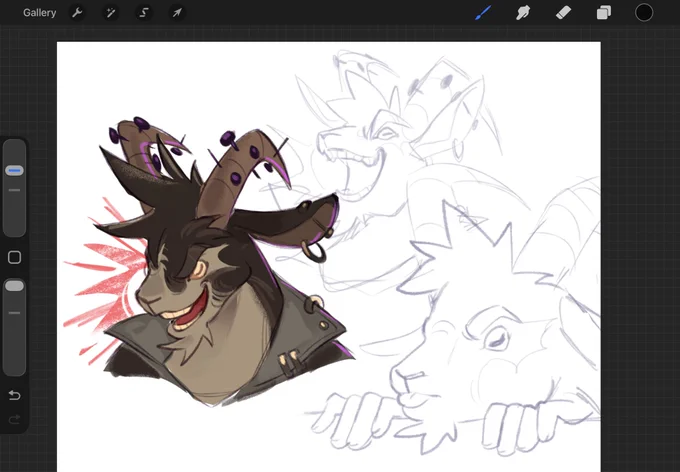Open the Layers panel
The image size is (680, 472).
coord(604,13)
